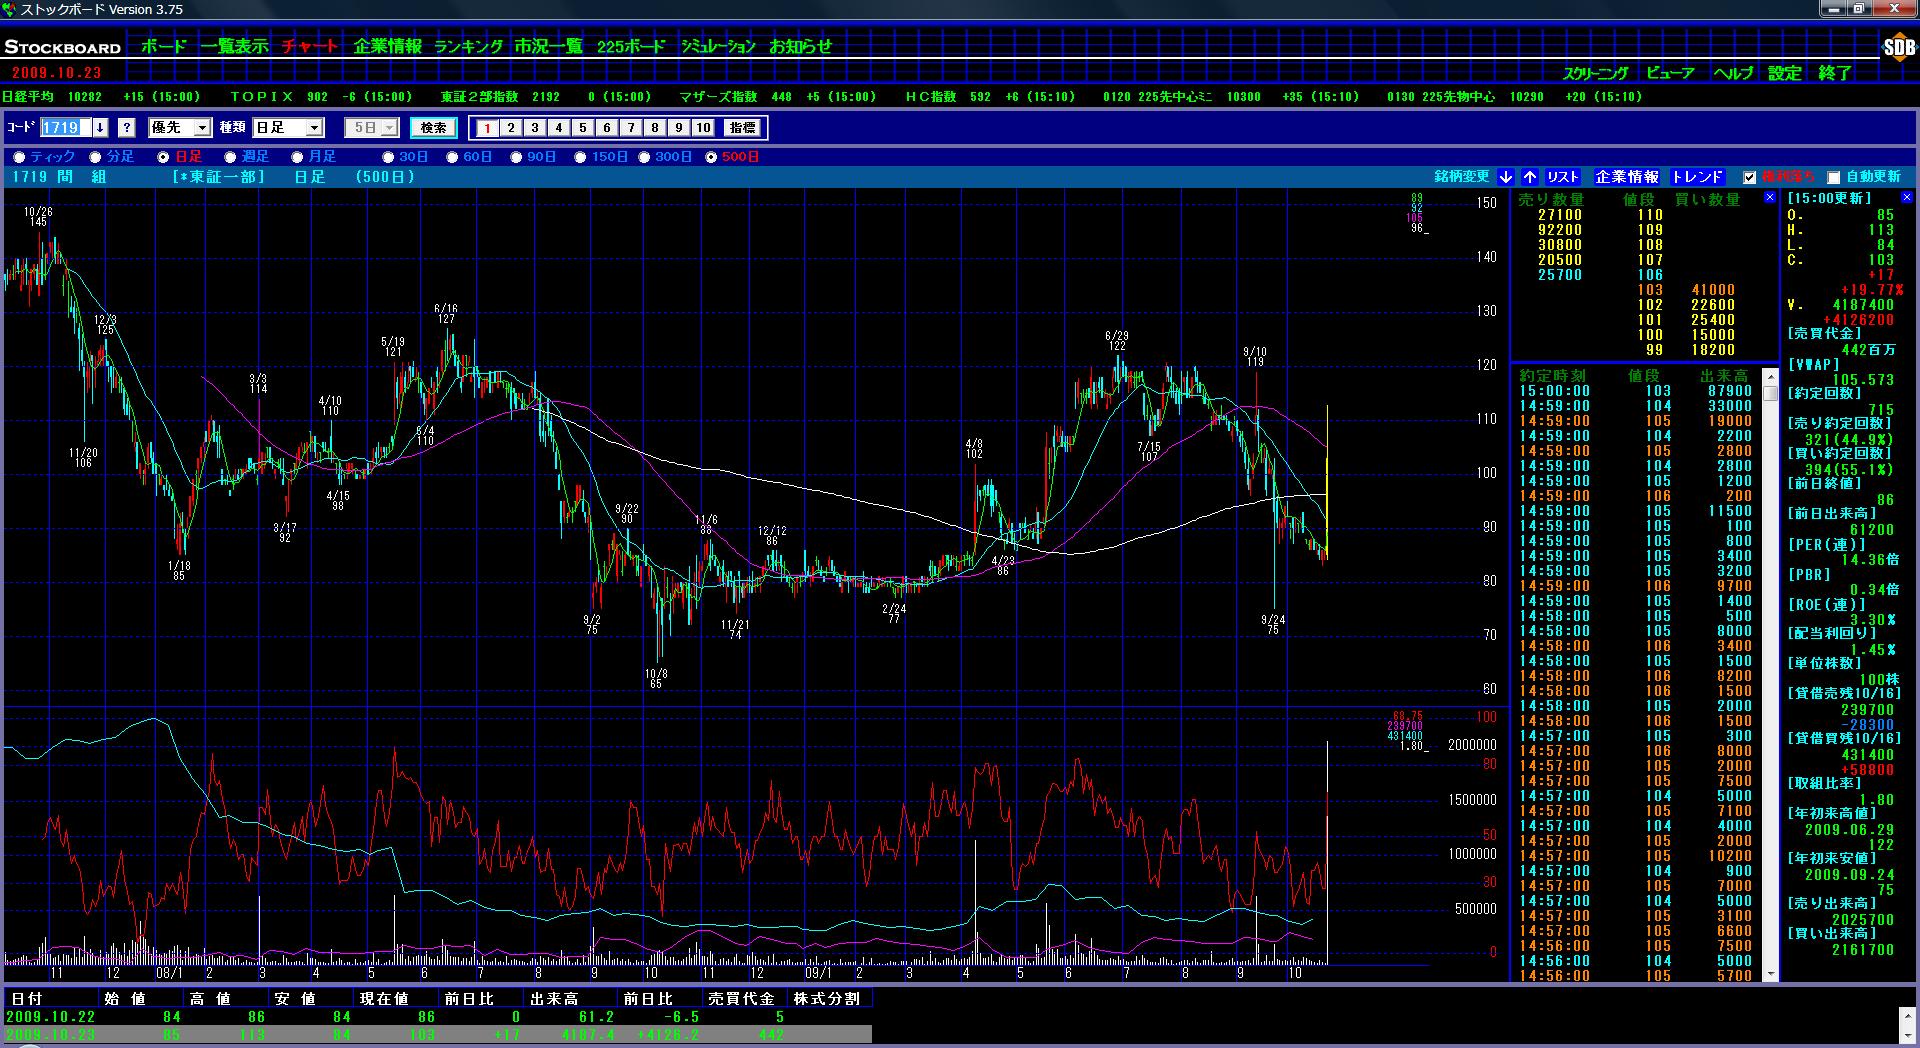Choose the 90日 period radio button
The height and width of the screenshot is (1048, 1920).
517,157
